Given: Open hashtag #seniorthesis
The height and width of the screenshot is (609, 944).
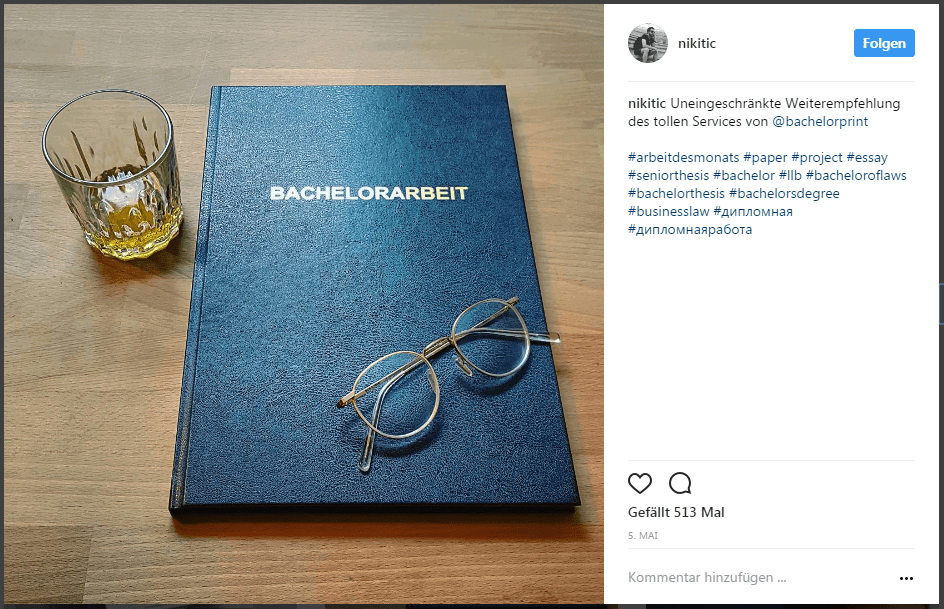Looking at the screenshot, I should pos(668,176).
